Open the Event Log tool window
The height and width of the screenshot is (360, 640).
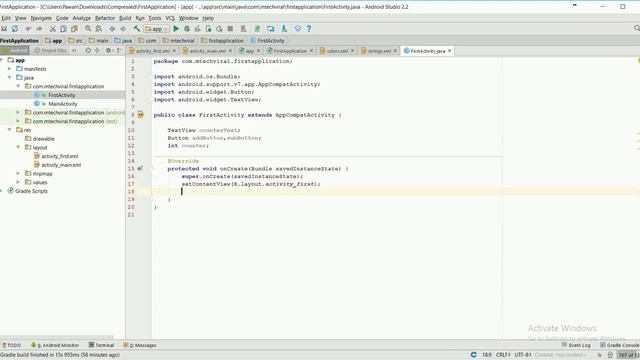pyautogui.click(x=576, y=345)
